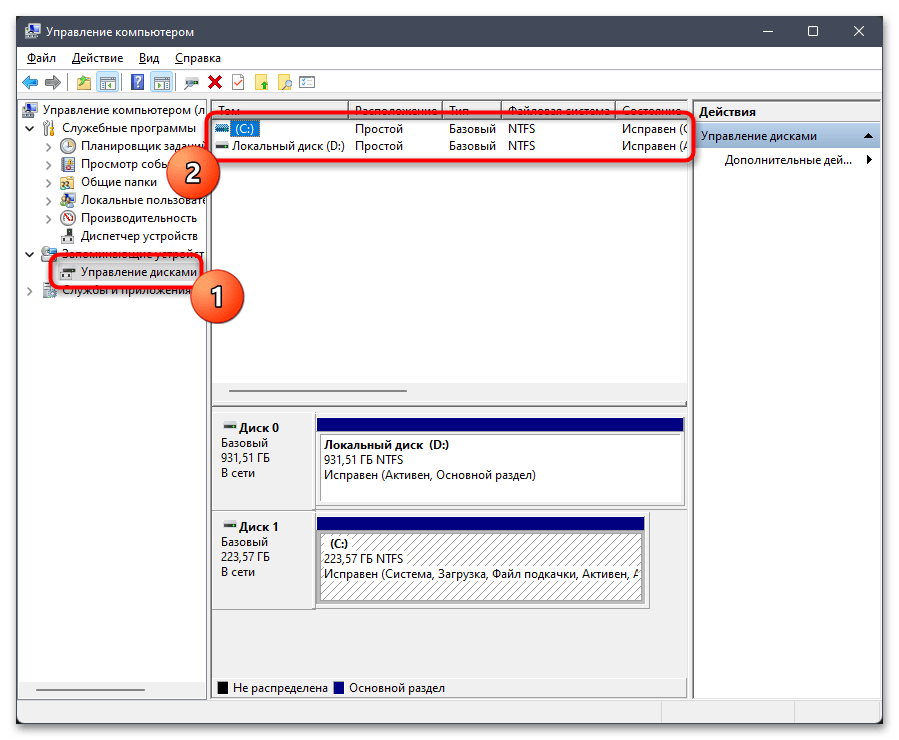Expand Дополнительные действия submenu arrow

pyautogui.click(x=869, y=160)
